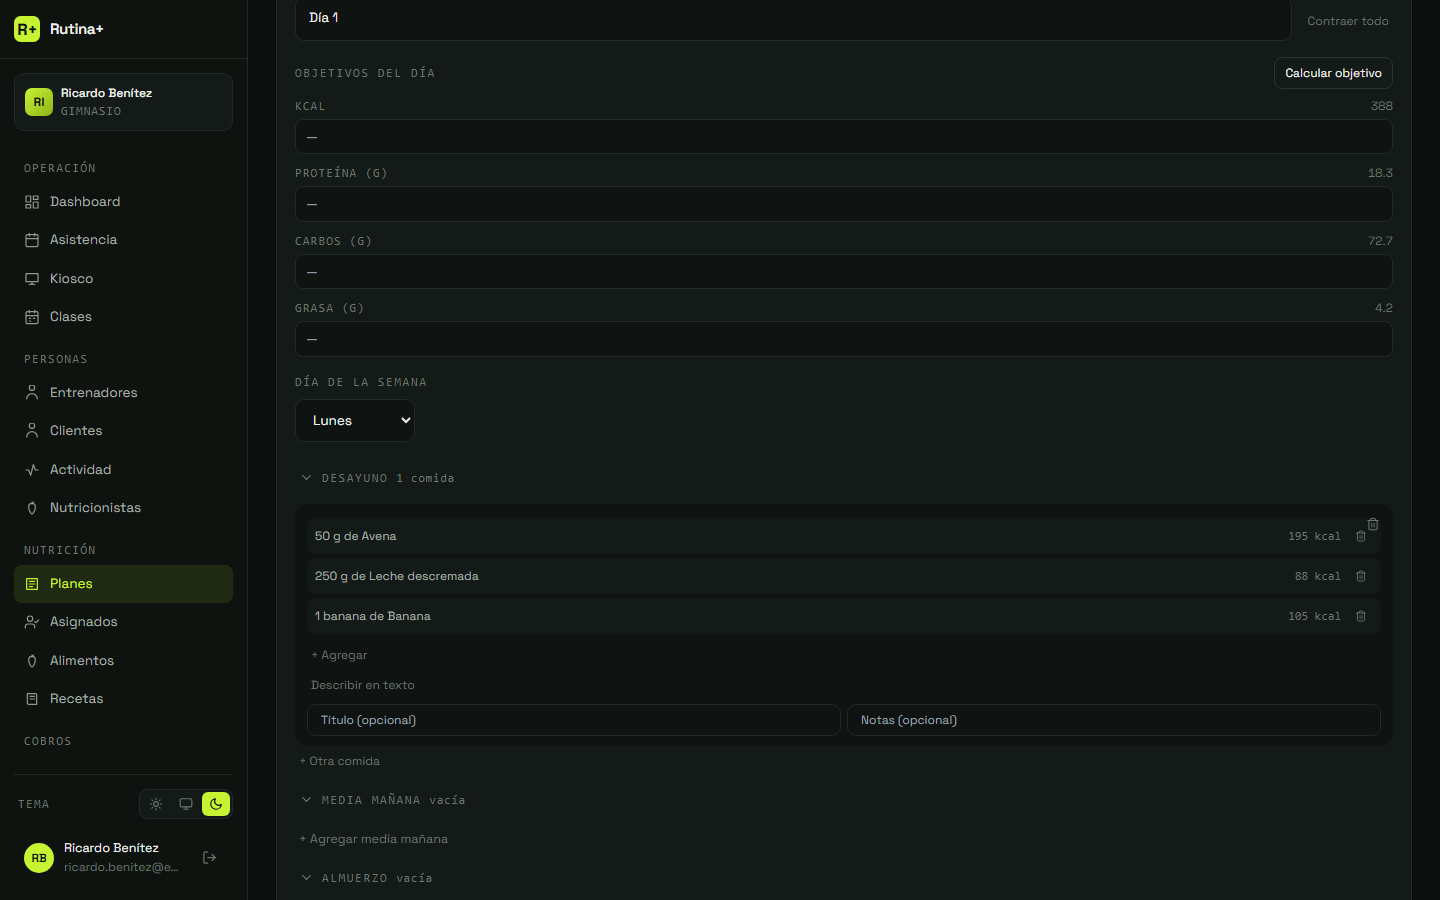Screen dimensions: 1440x900
Task: Enable dark theme moon toggle
Action: tap(216, 804)
